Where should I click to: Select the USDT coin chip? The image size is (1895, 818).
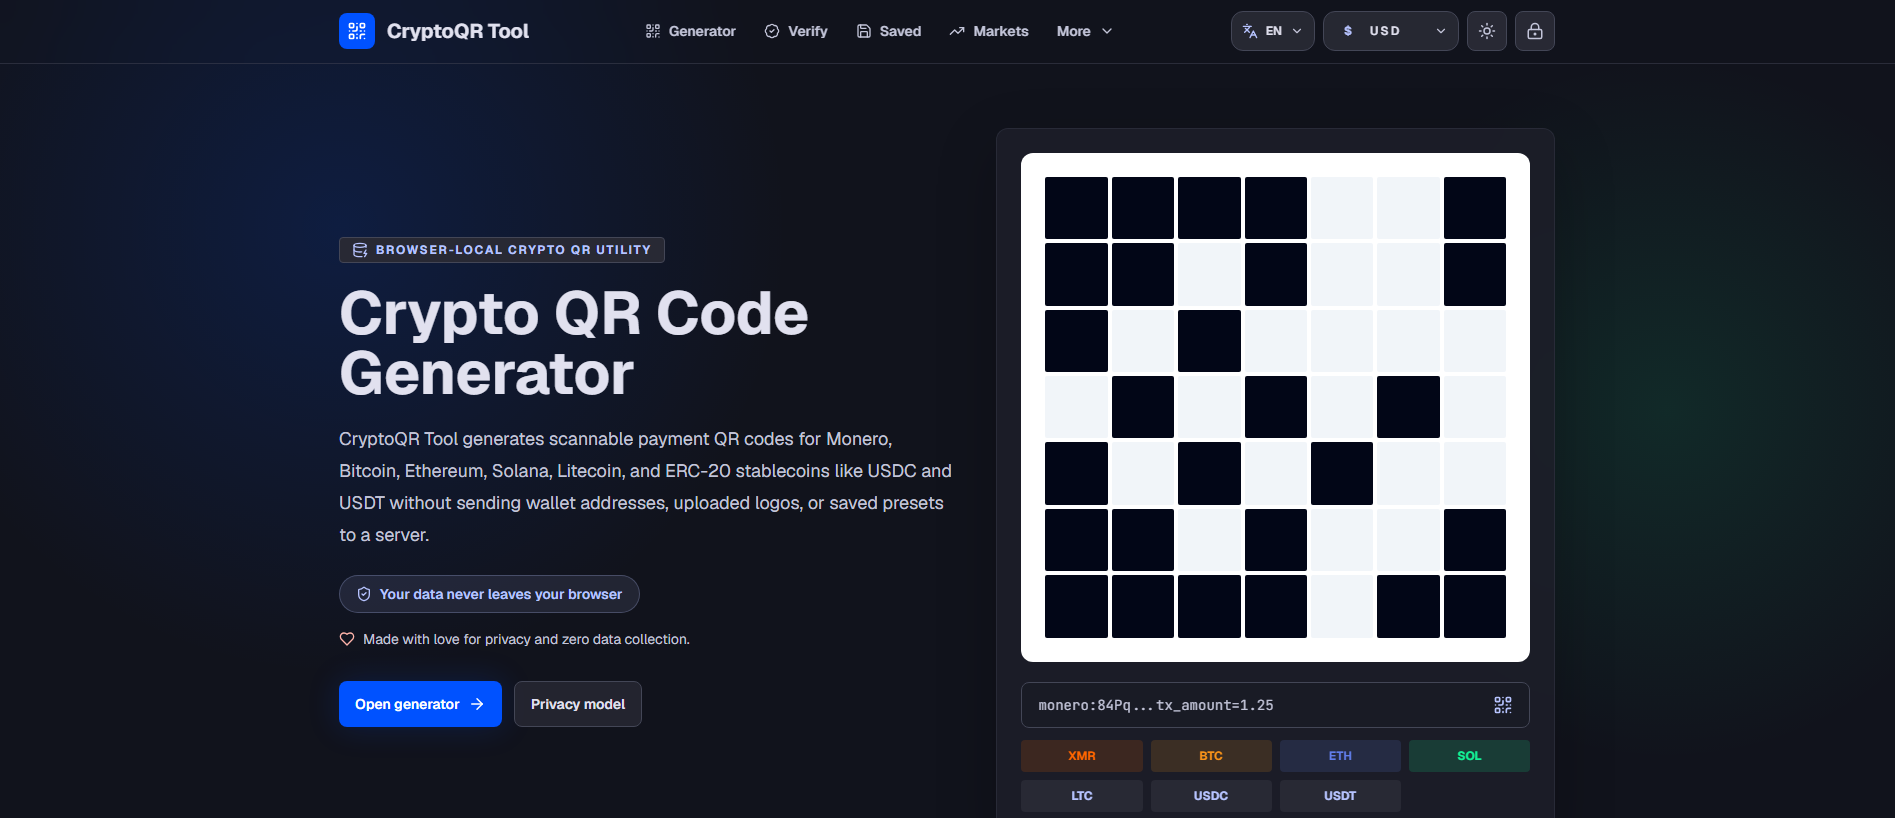[1340, 796]
